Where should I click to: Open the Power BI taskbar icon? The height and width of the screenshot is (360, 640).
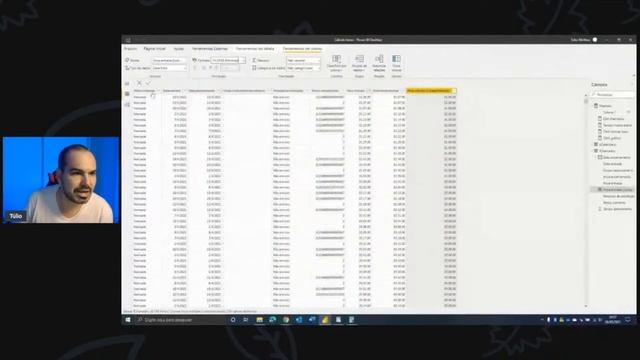325,320
